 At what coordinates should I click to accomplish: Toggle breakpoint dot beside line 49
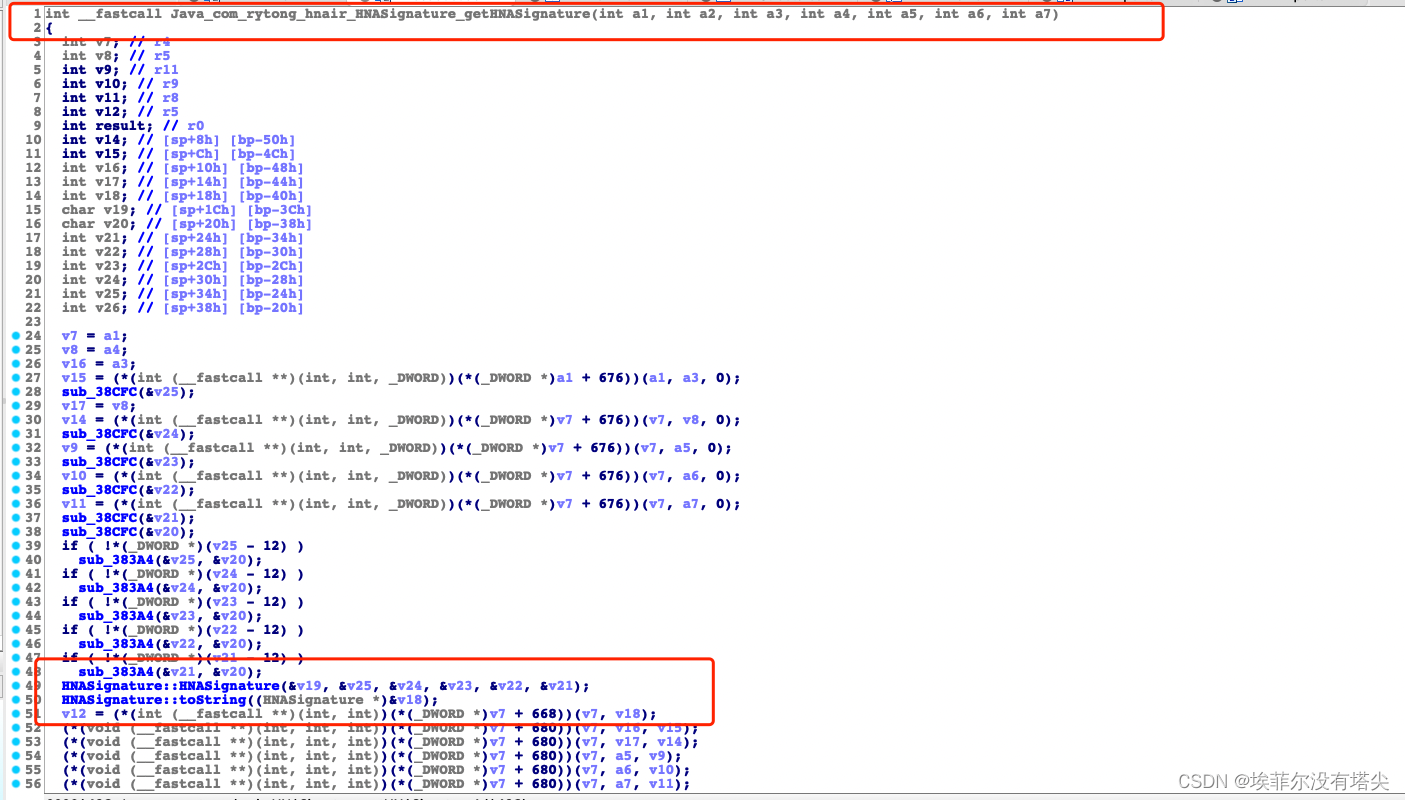[x=15, y=686]
